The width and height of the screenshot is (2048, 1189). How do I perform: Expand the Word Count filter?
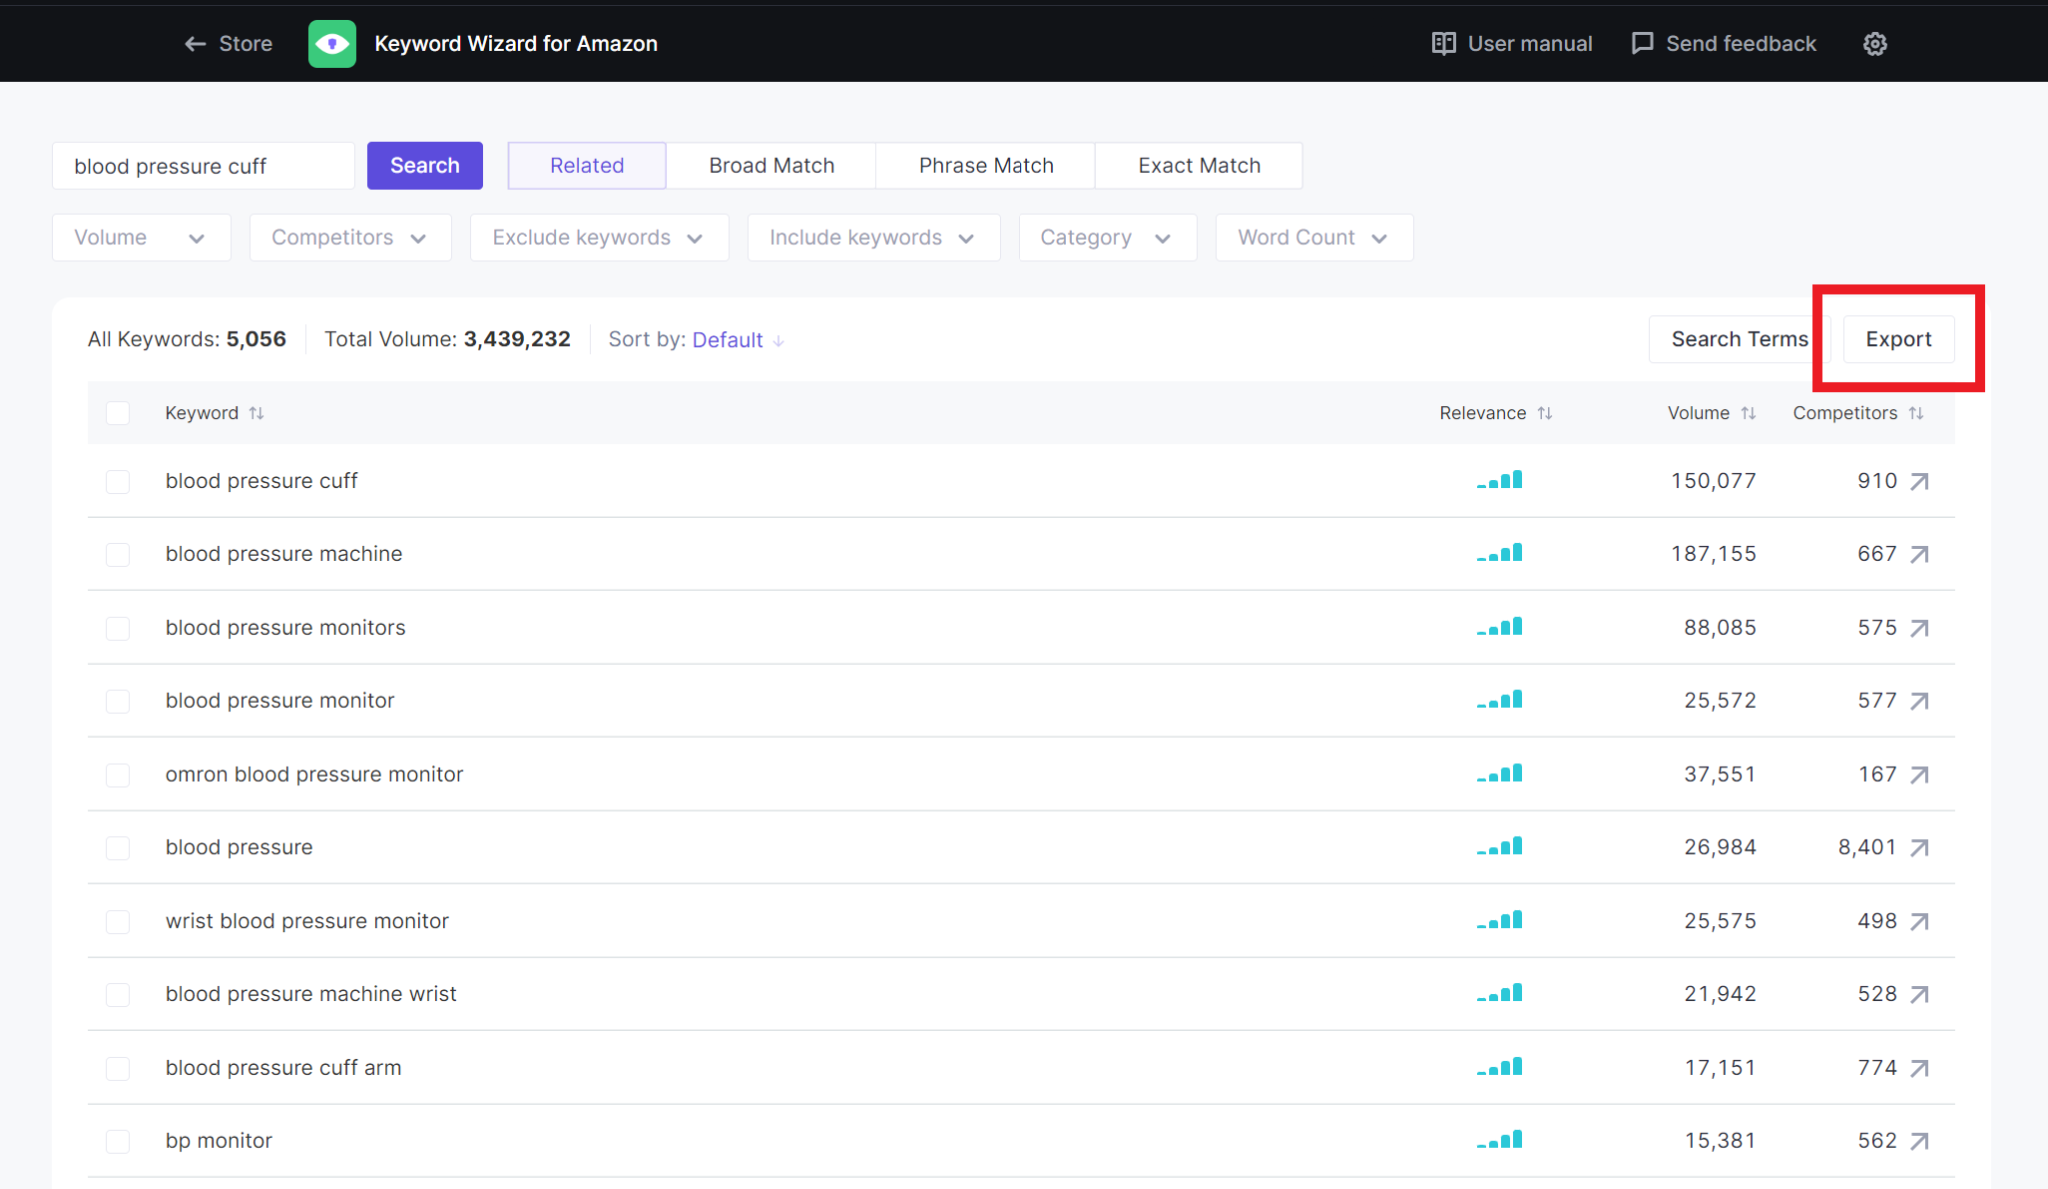point(1313,238)
